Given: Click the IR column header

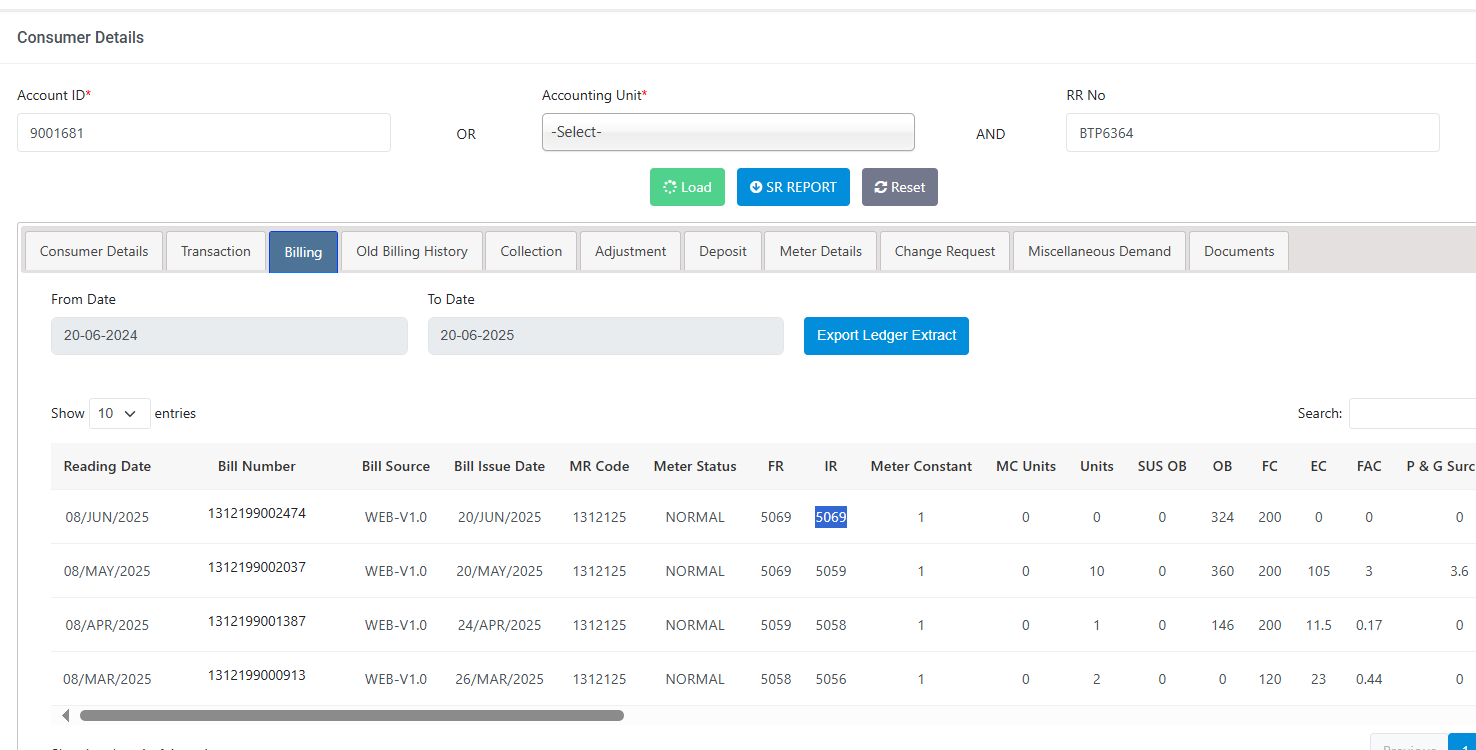Looking at the screenshot, I should (831, 466).
